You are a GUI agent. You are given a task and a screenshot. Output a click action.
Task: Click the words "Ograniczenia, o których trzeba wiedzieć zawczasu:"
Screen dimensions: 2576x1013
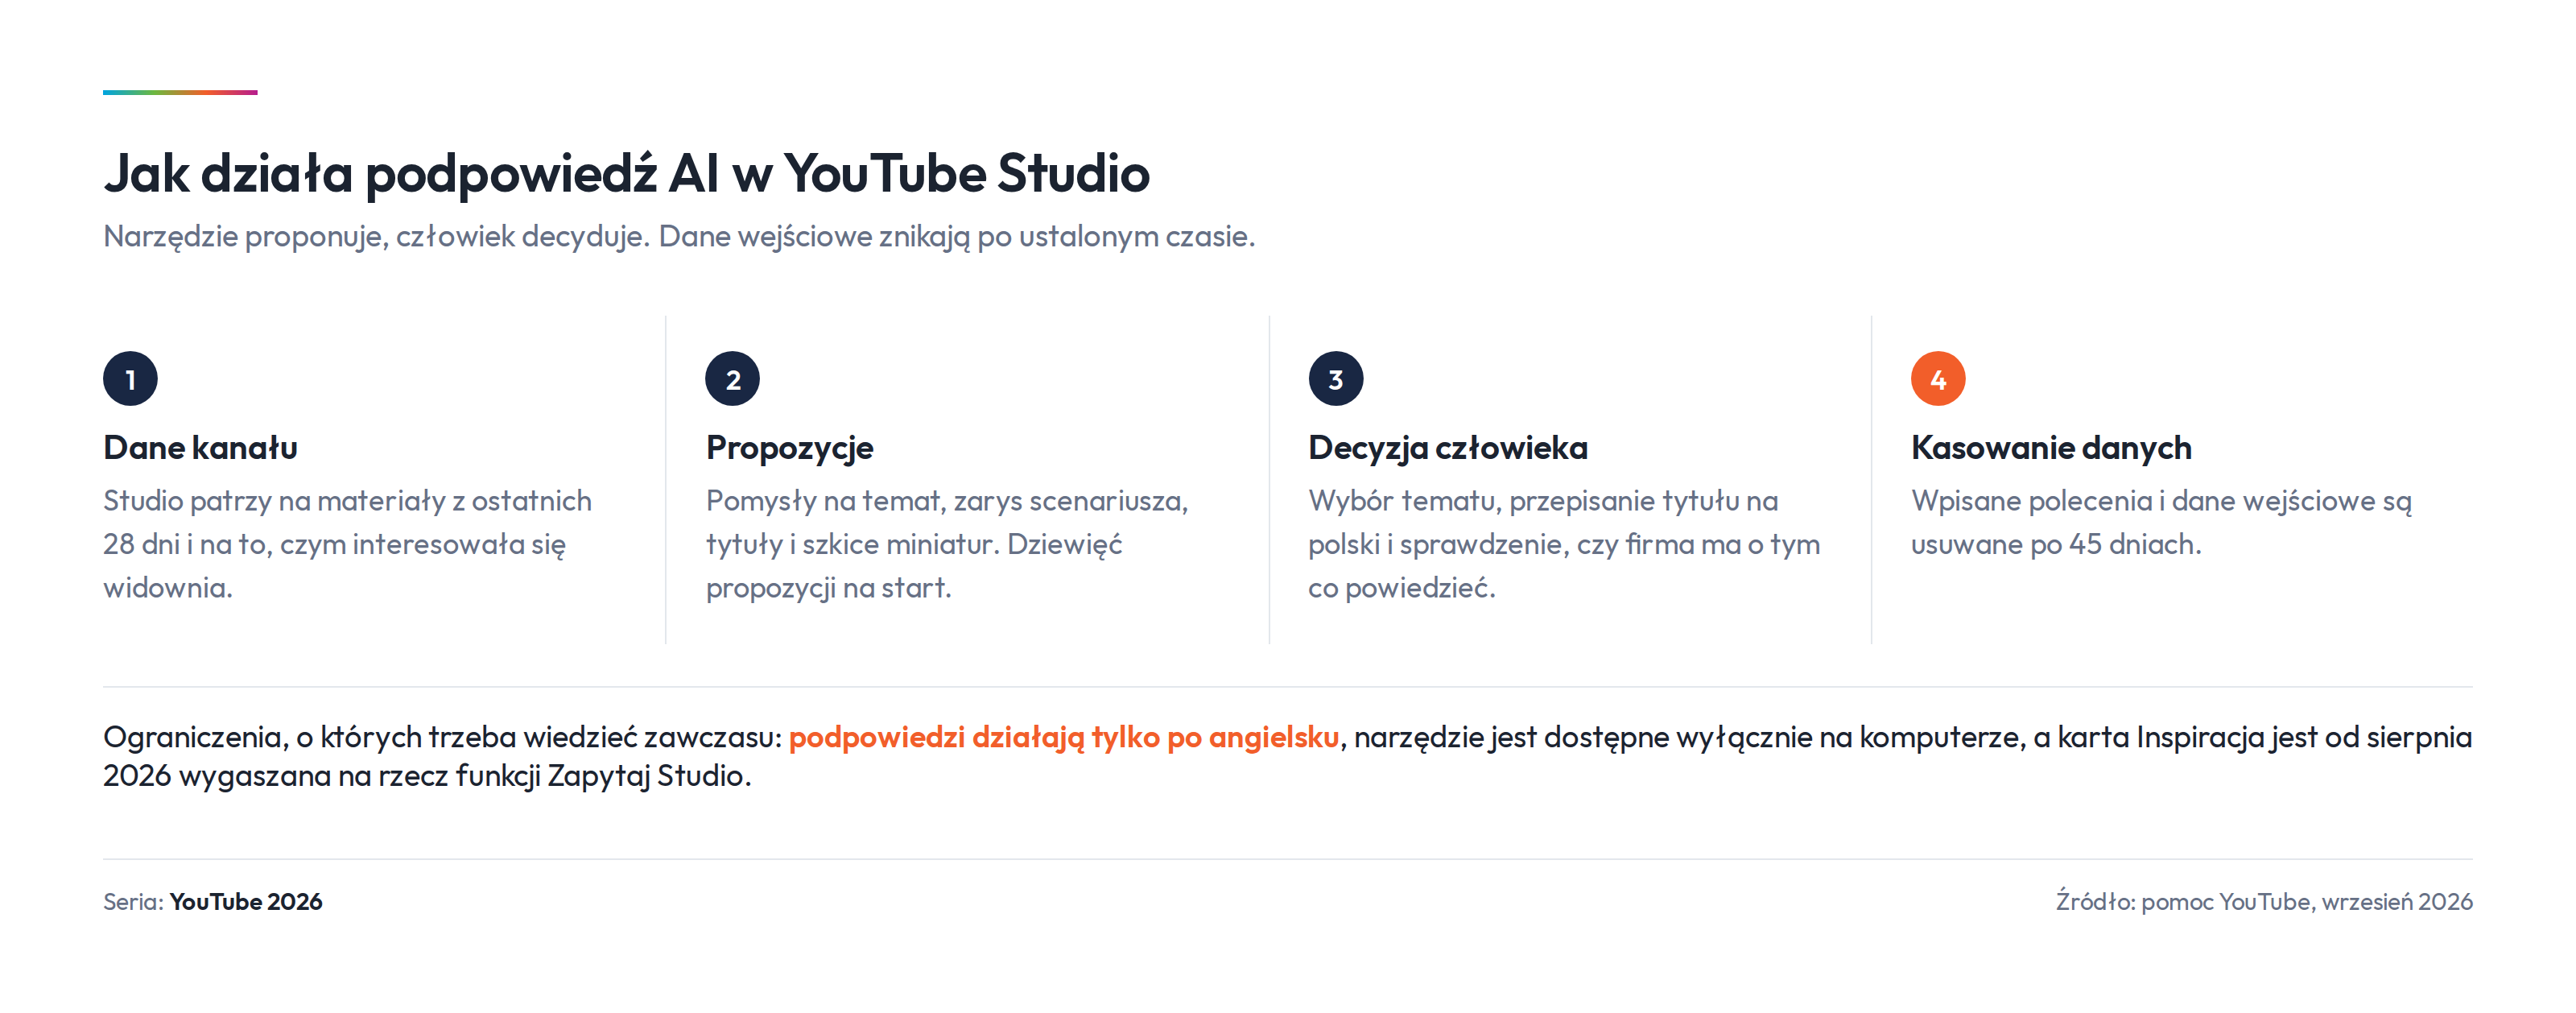point(442,737)
